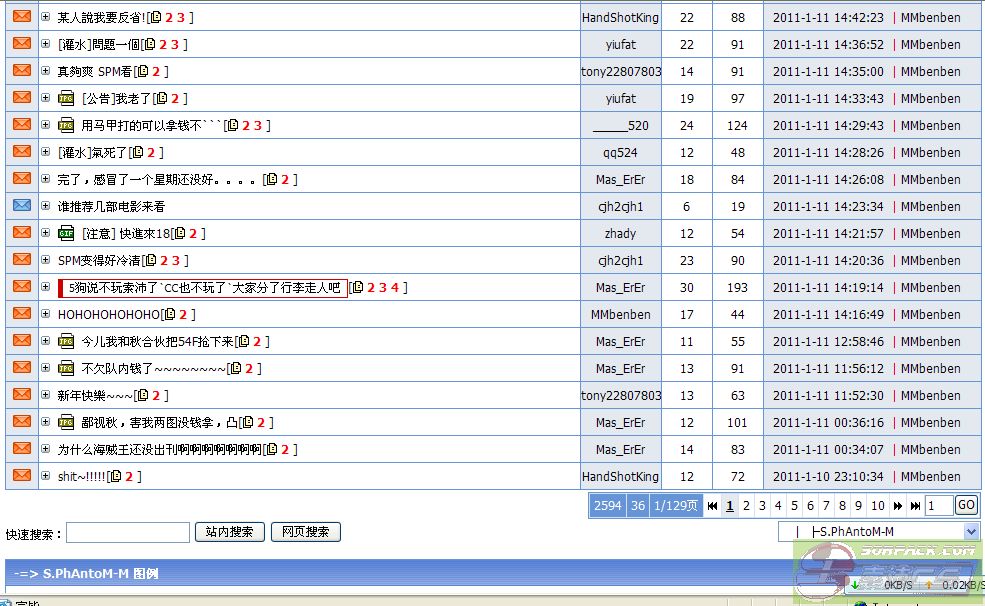Expand the SPM变得好冷清 thread with plus box
This screenshot has height=606, width=985.
[x=45, y=260]
